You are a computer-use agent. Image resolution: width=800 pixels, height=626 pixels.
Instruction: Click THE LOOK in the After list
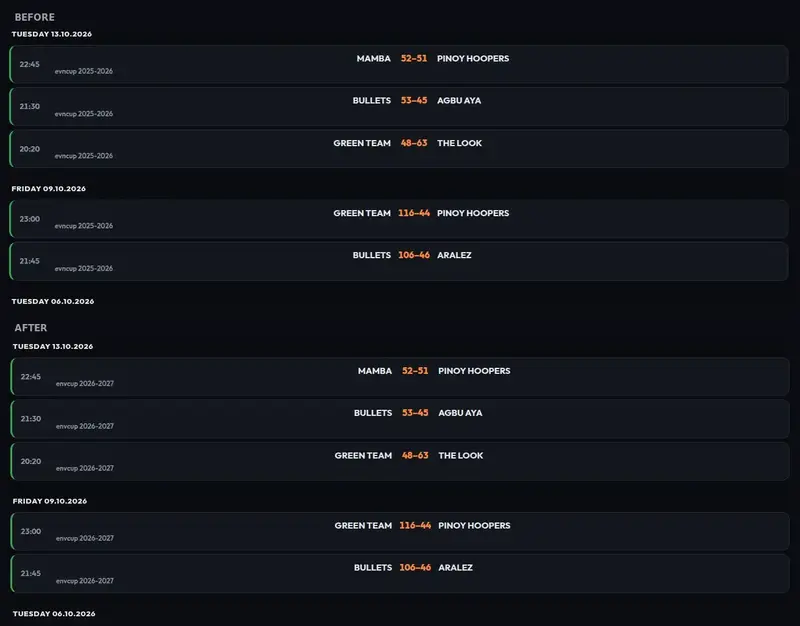pyautogui.click(x=460, y=456)
